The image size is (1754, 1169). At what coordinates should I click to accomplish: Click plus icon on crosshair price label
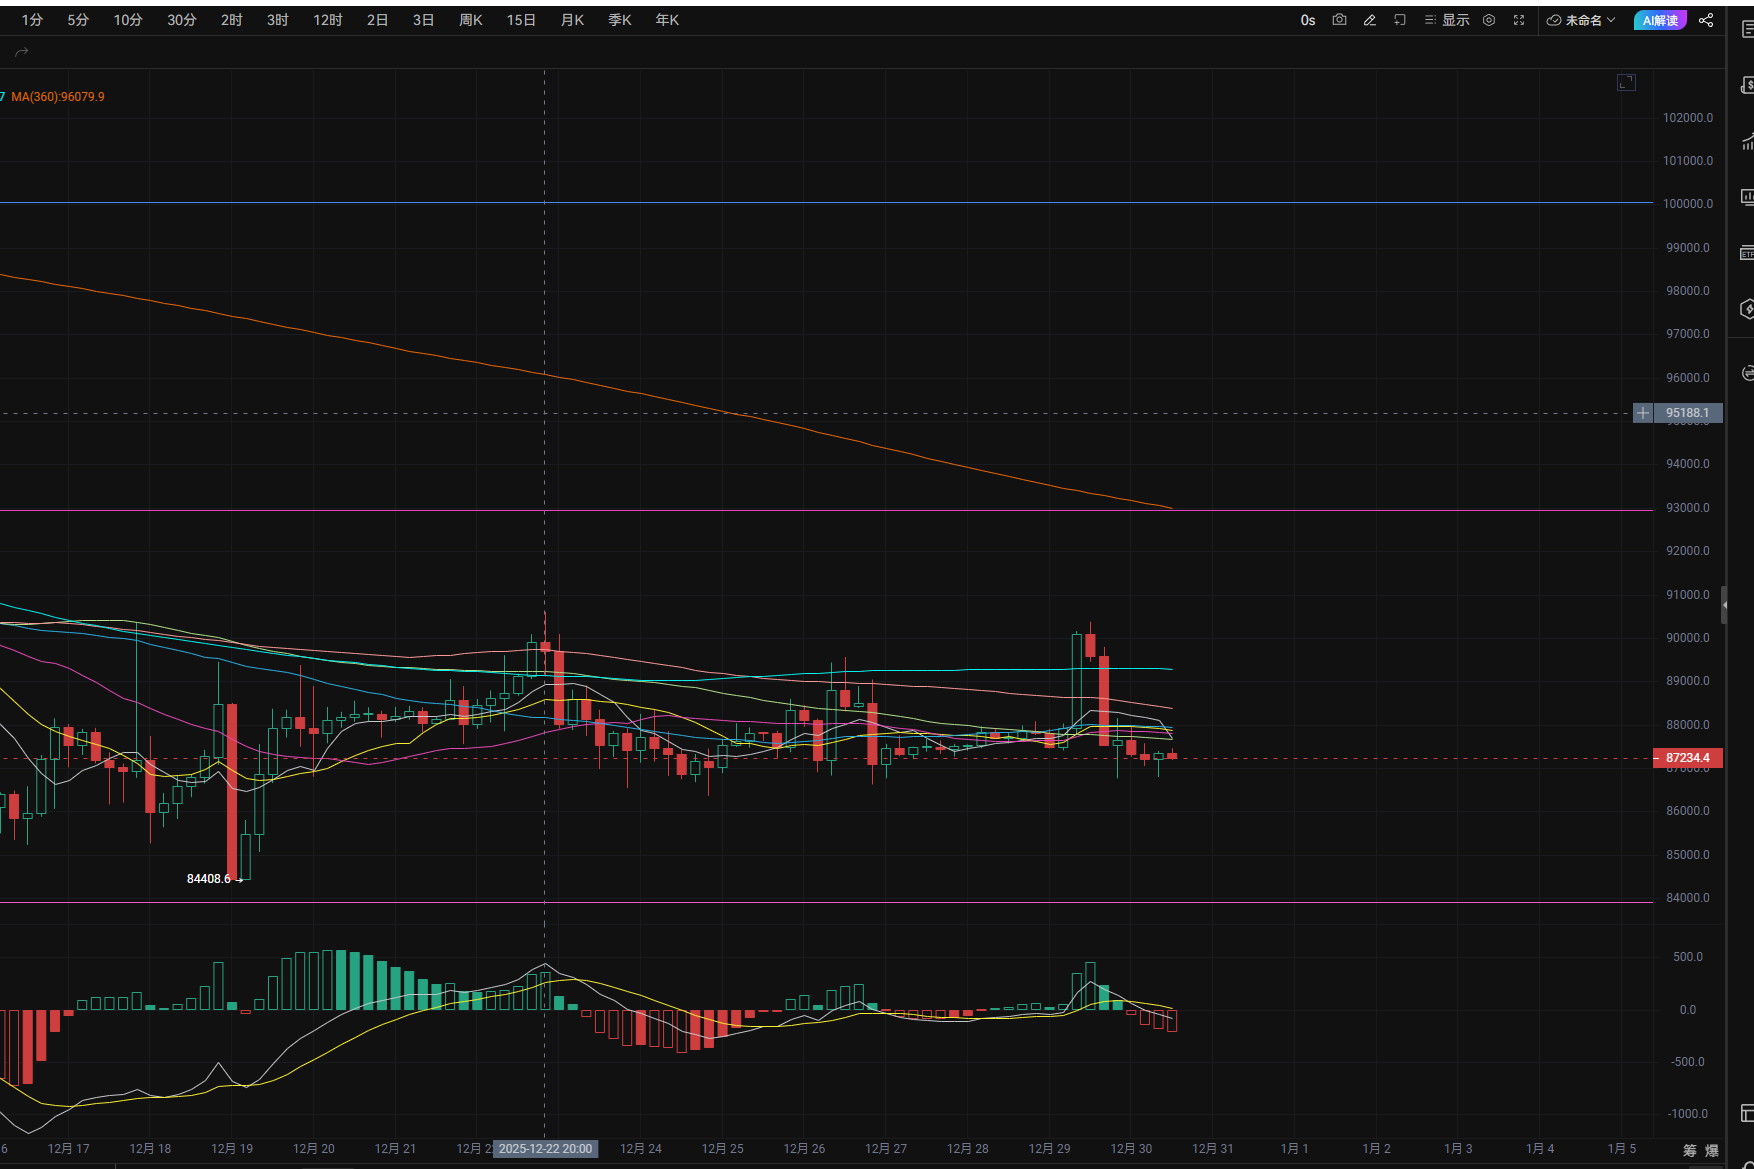(x=1642, y=413)
